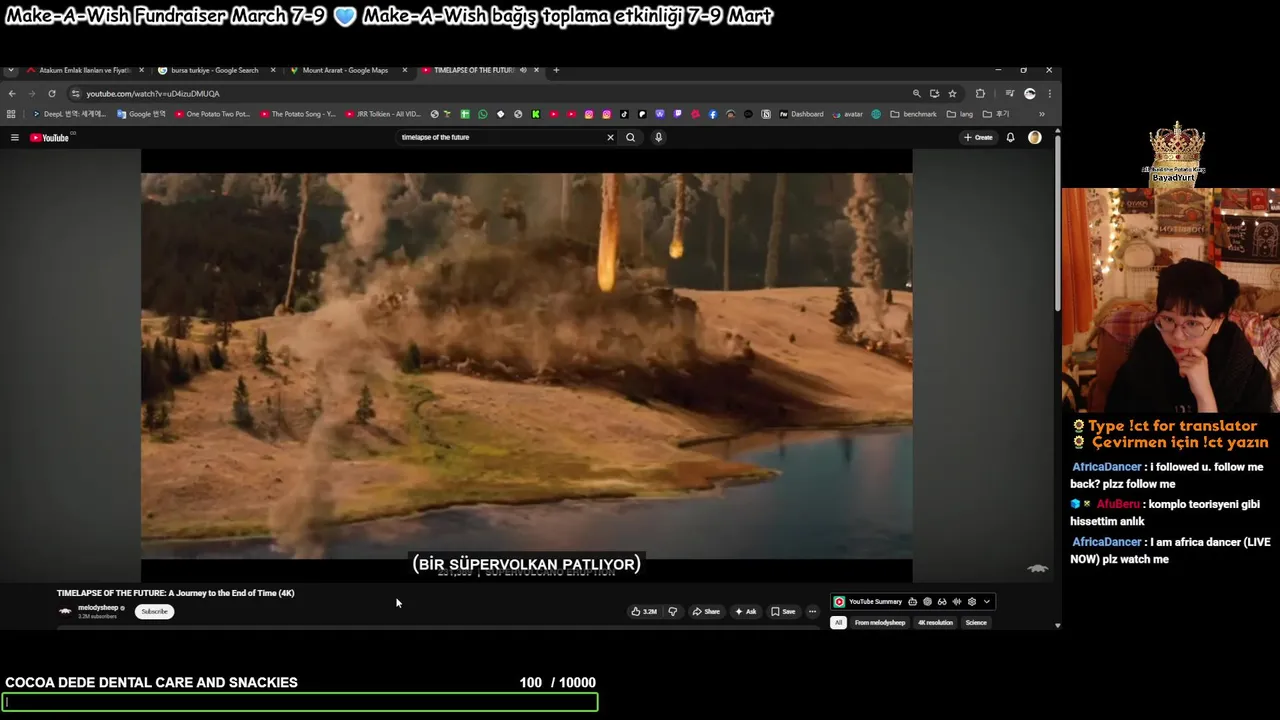The height and width of the screenshot is (720, 1280).
Task: Open the YouTube guide hamburger menu
Action: point(15,138)
